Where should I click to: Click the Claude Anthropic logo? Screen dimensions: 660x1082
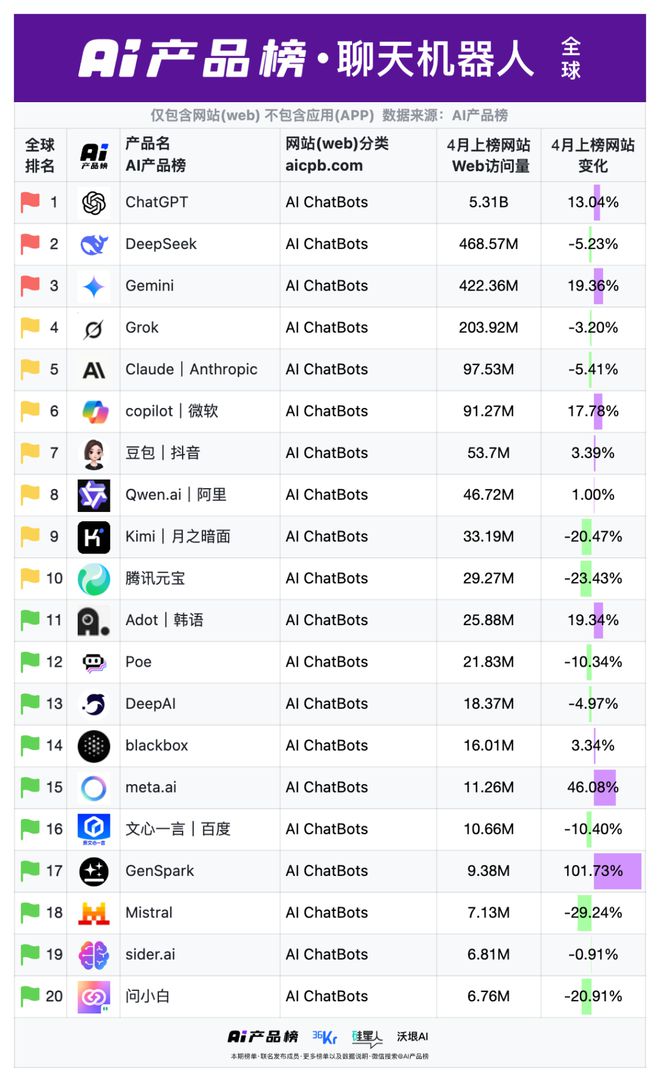(x=93, y=371)
